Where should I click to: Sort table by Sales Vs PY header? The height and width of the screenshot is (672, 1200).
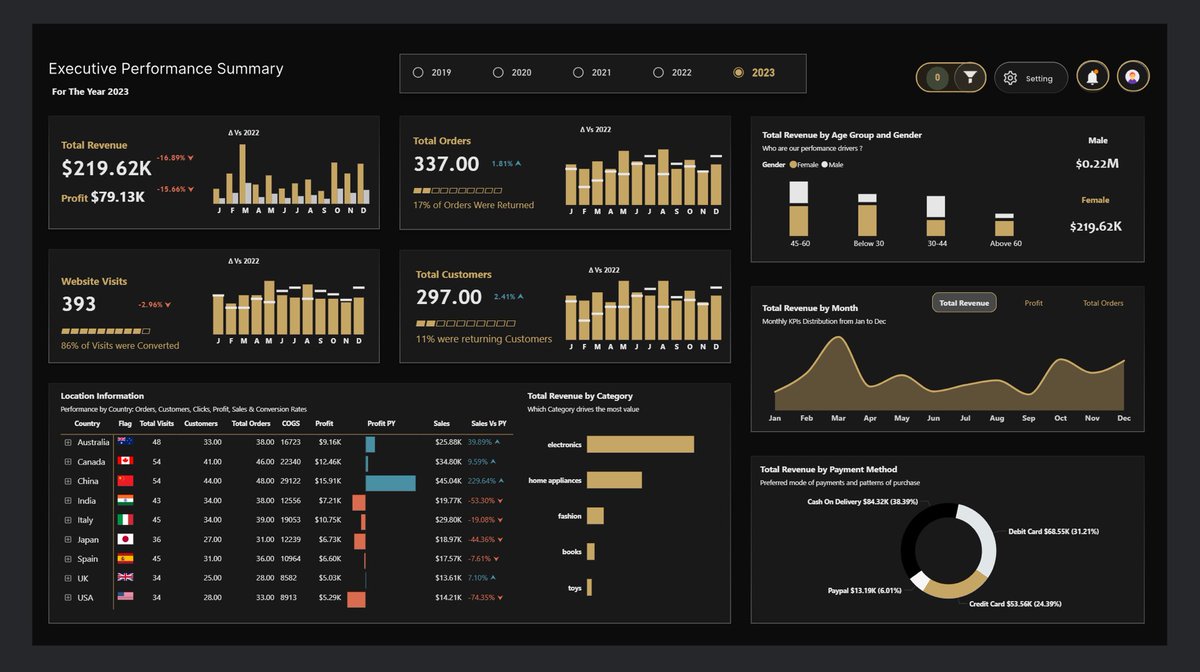(x=488, y=424)
